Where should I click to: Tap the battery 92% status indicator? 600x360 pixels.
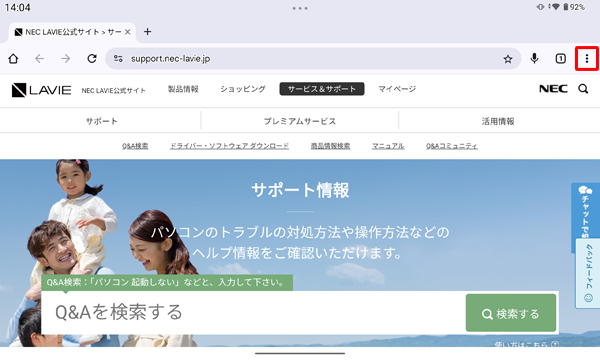click(x=574, y=7)
